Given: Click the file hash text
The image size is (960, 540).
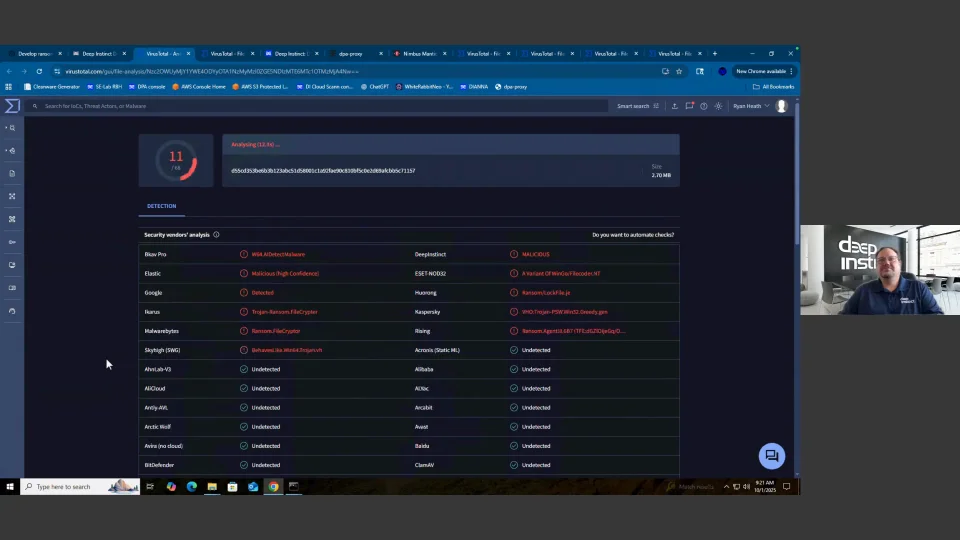Looking at the screenshot, I should coord(323,171).
